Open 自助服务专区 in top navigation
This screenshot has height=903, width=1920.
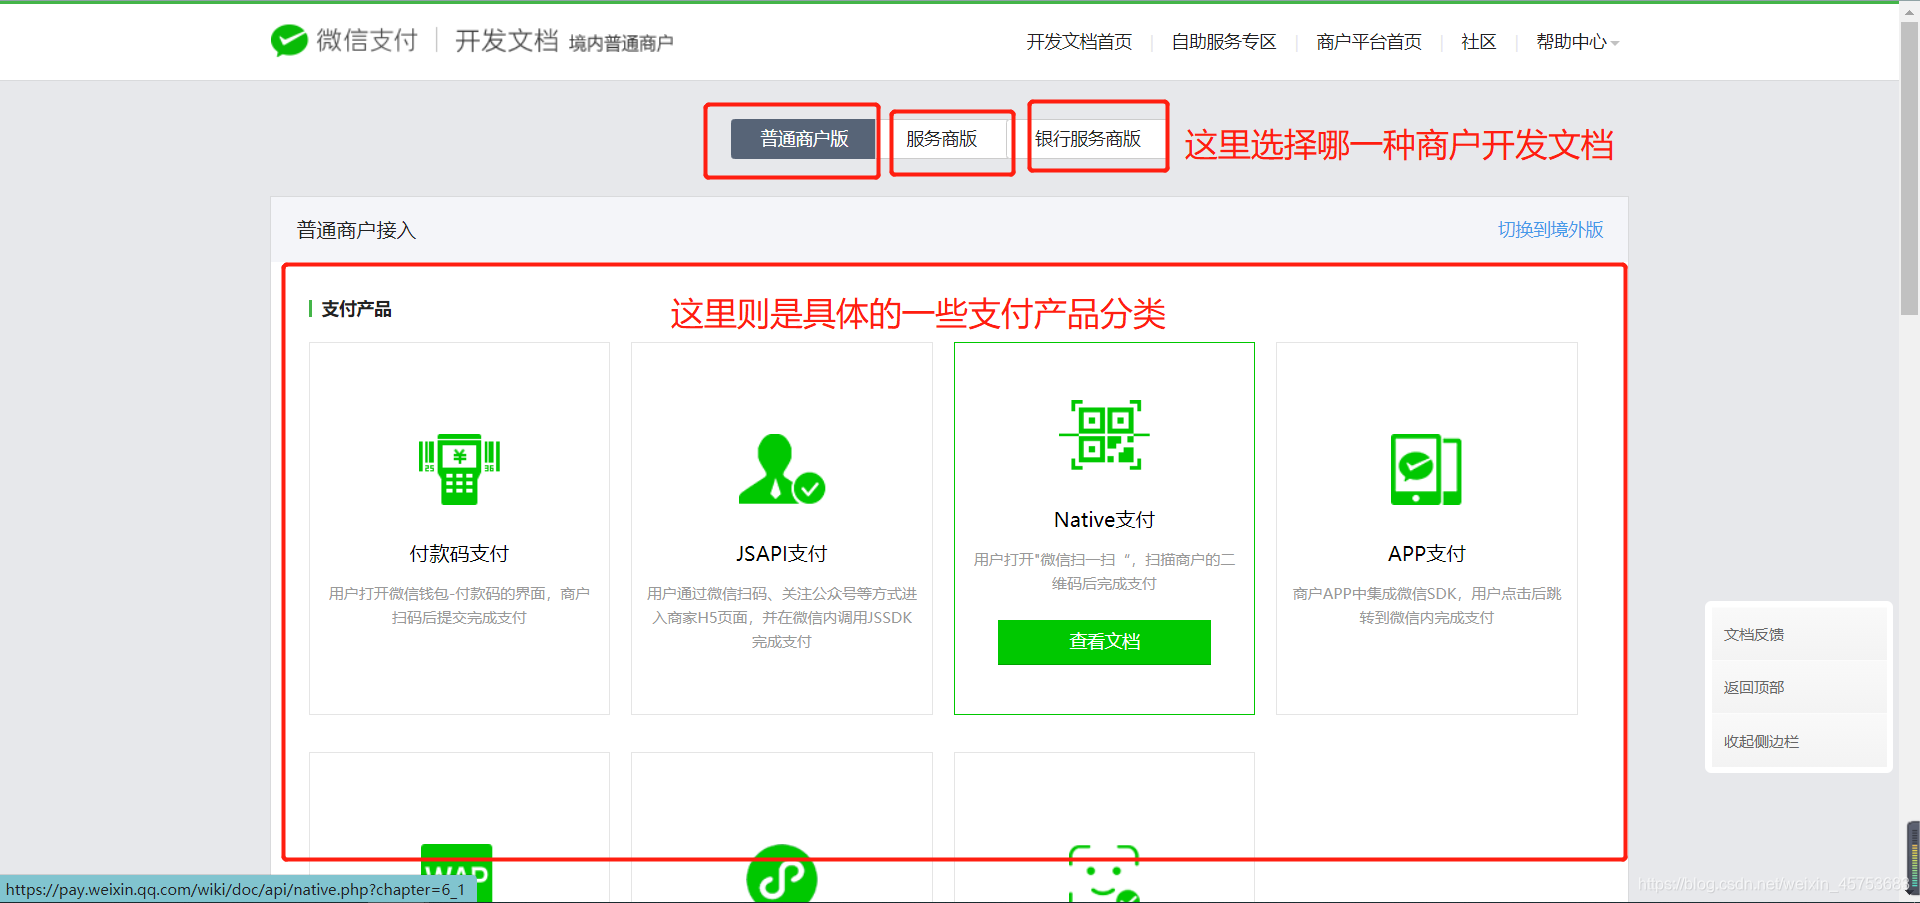pos(1224,42)
